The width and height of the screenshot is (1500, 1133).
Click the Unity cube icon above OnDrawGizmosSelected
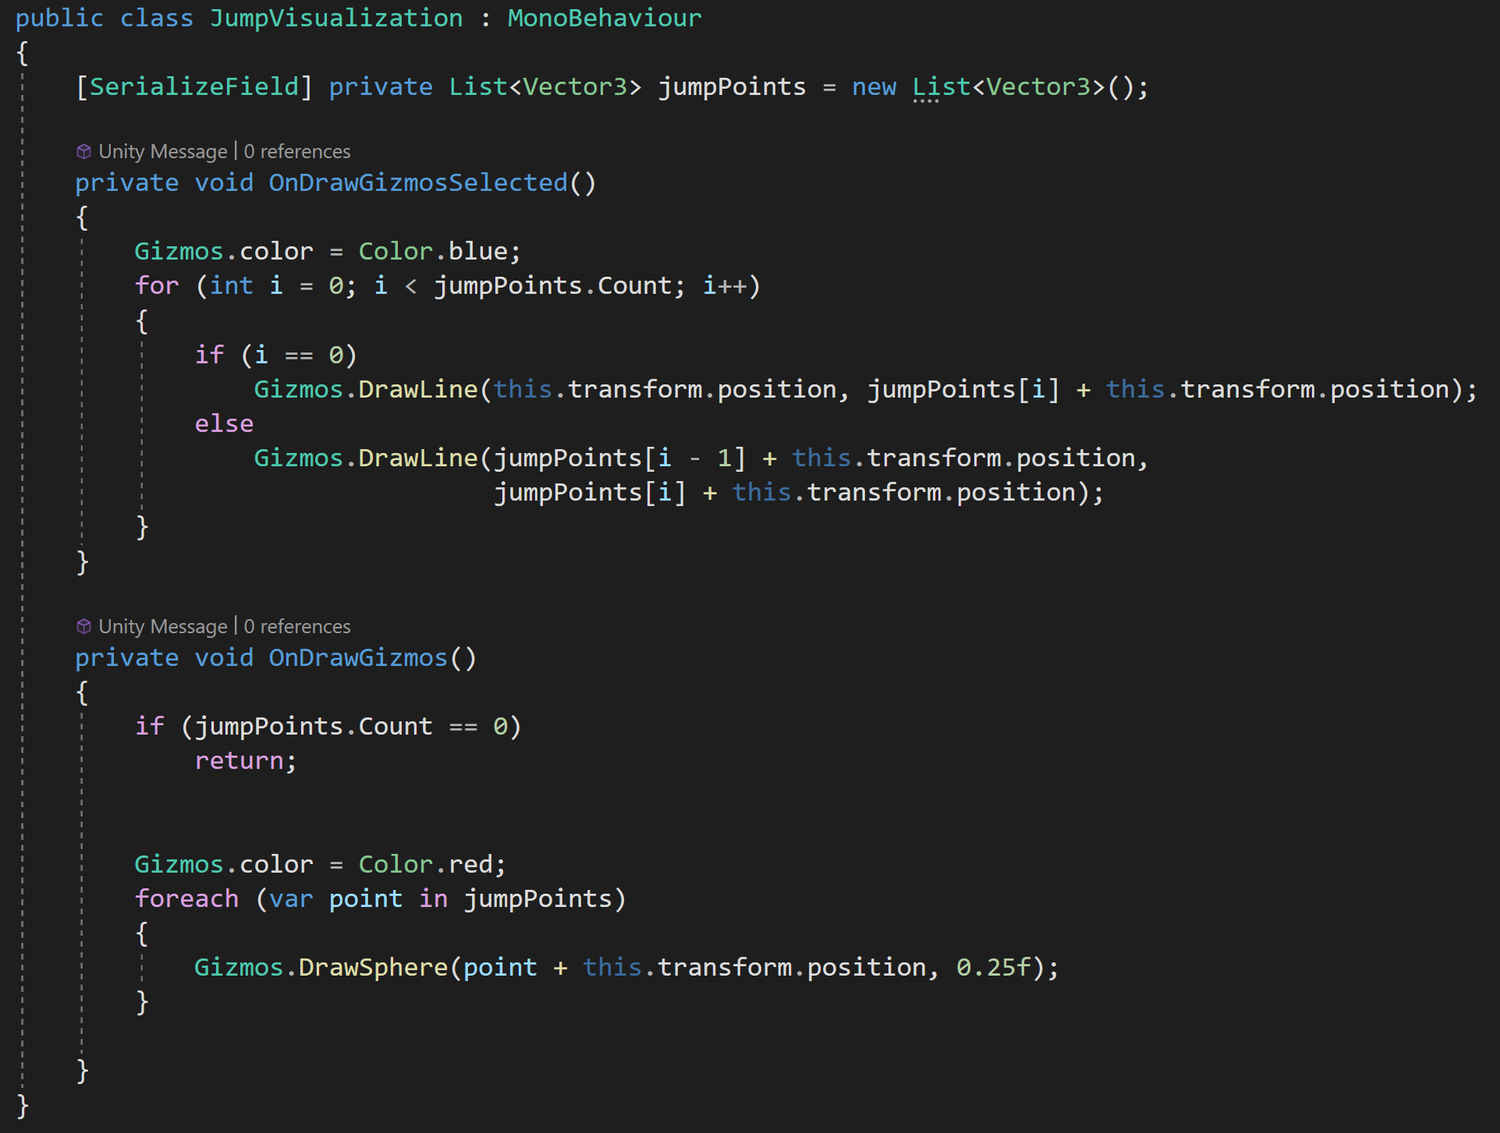pos(84,151)
